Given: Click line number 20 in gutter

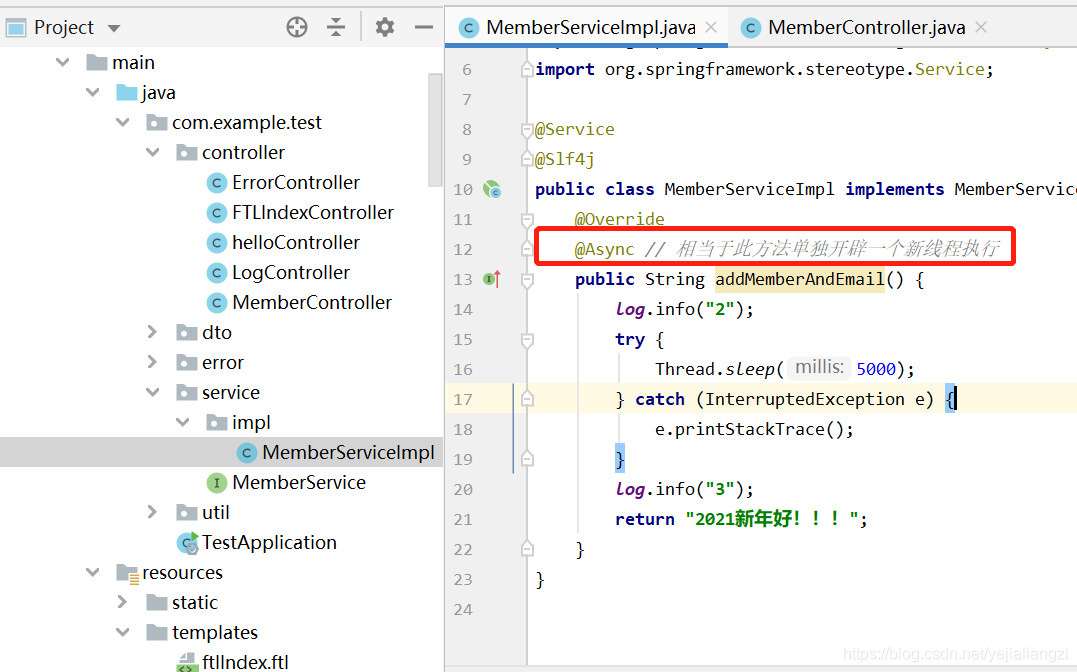Looking at the screenshot, I should (x=463, y=489).
